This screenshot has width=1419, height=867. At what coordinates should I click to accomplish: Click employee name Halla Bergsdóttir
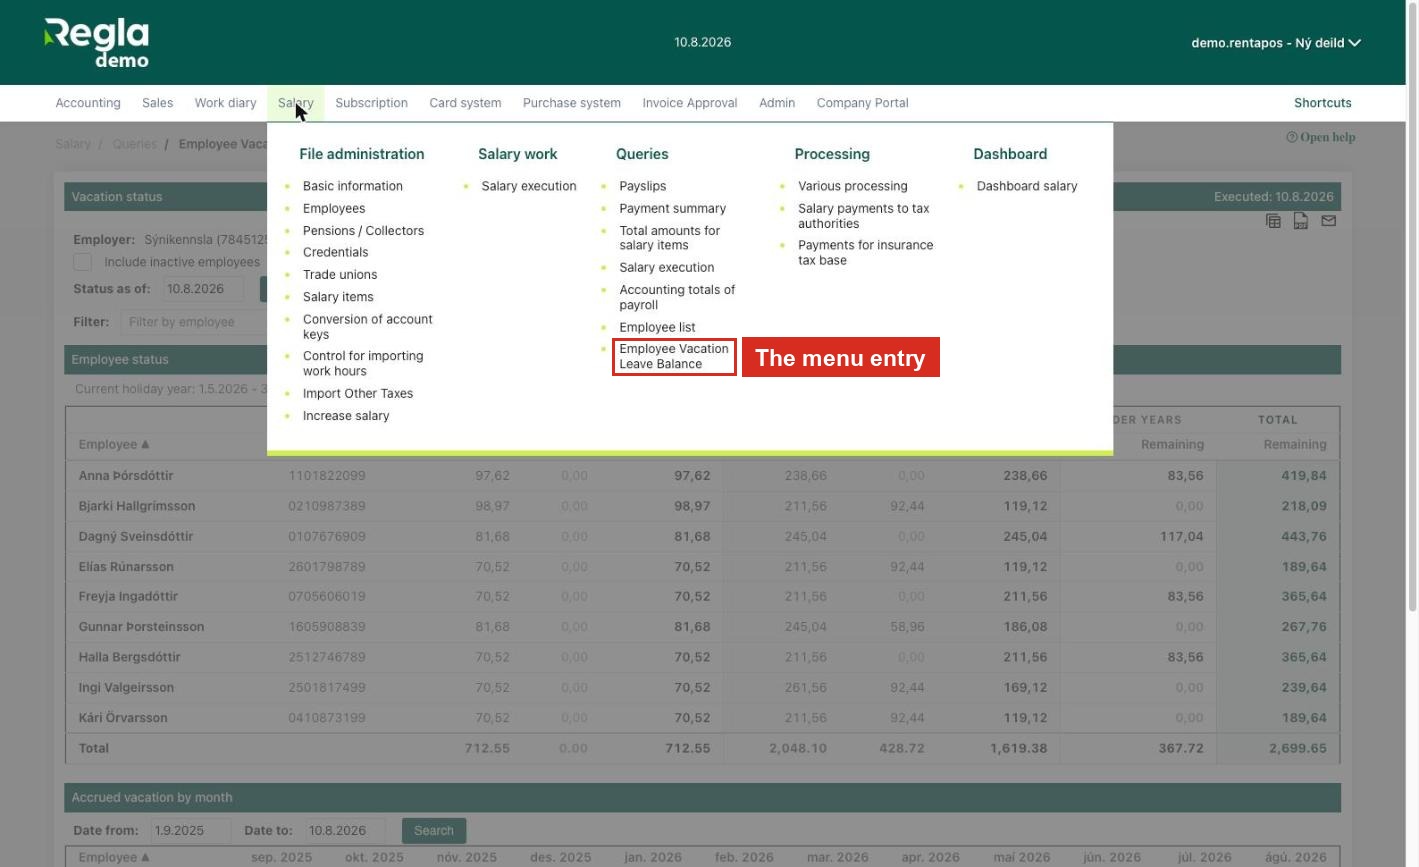[x=130, y=657]
